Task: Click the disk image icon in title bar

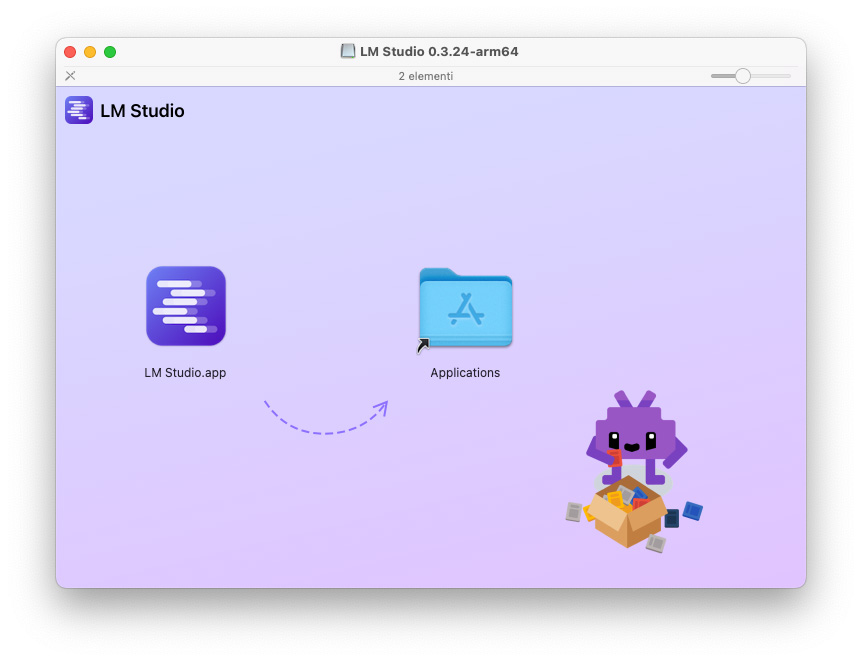Action: click(x=347, y=51)
